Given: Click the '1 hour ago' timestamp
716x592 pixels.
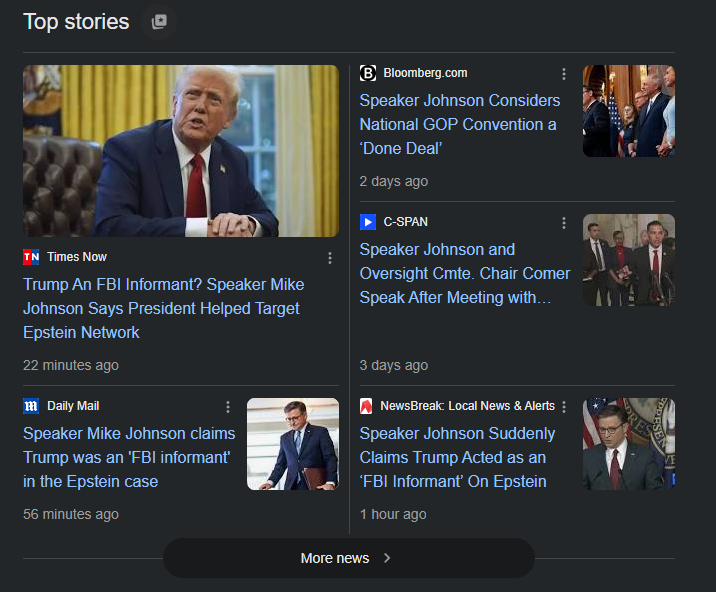Looking at the screenshot, I should (393, 514).
